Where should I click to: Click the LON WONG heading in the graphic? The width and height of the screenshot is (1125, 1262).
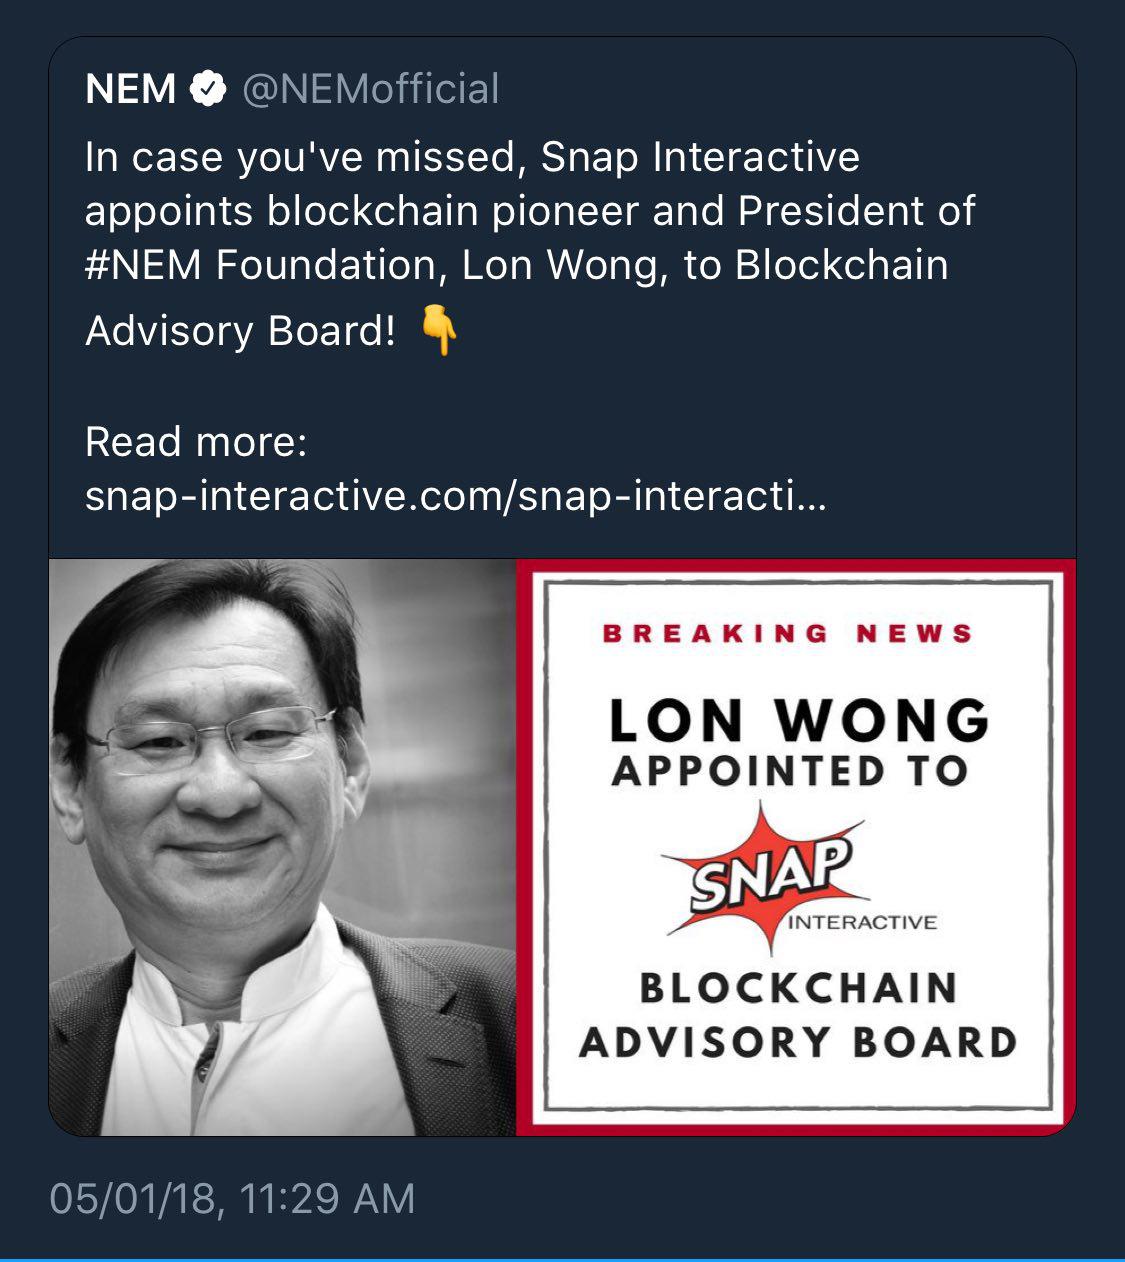pos(799,719)
